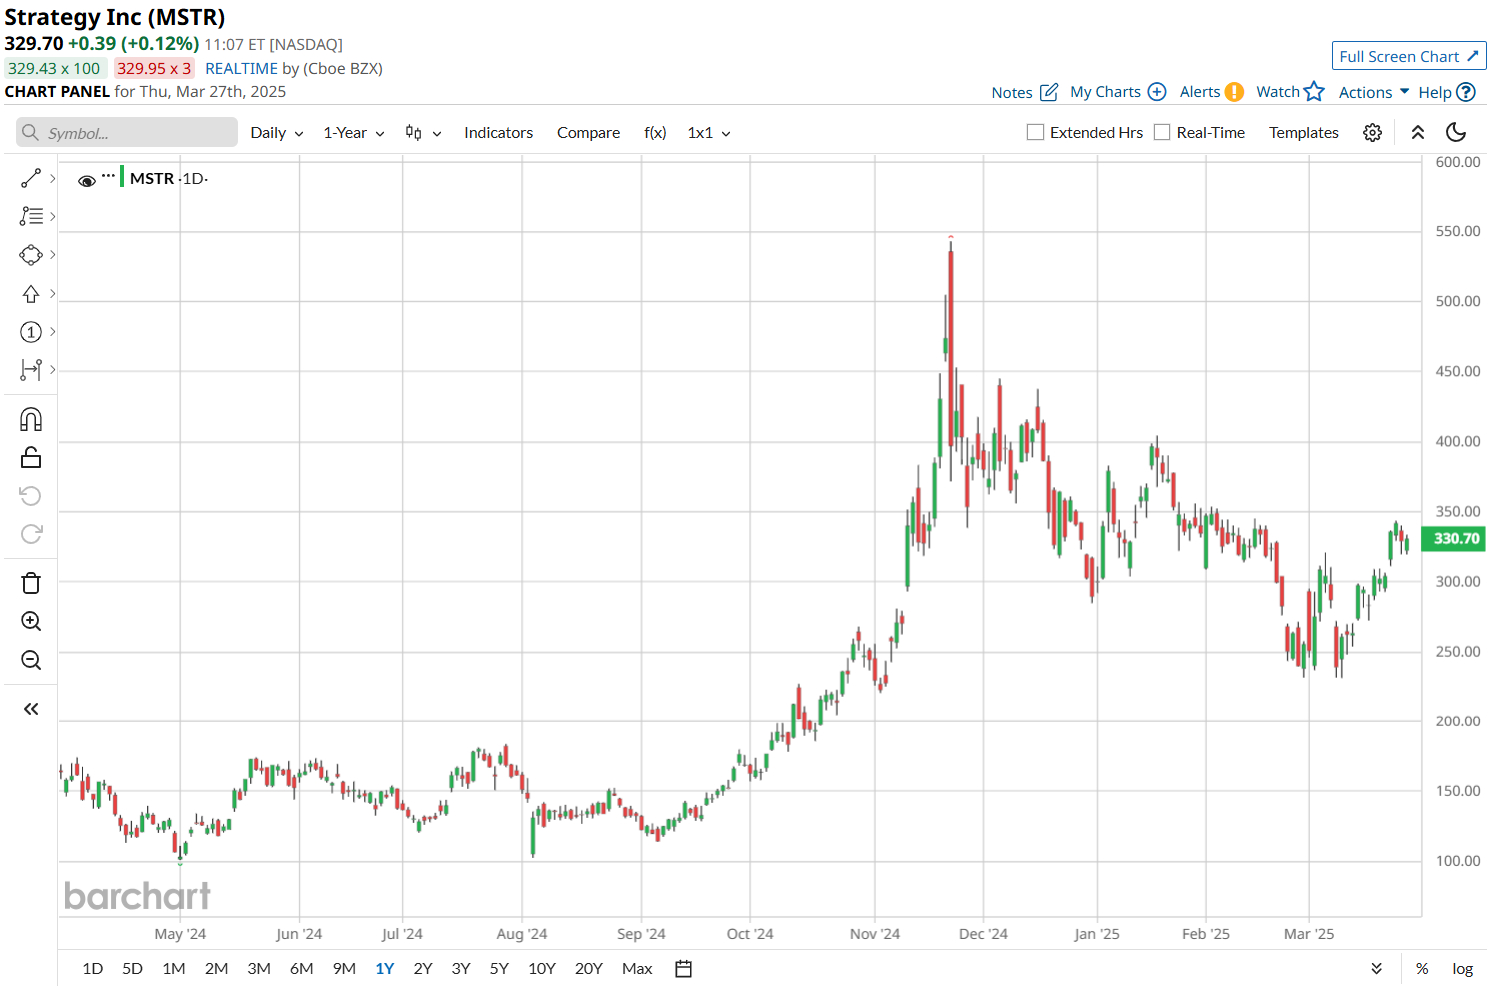This screenshot has height=988, width=1489.
Task: Open the f(x) expressions menu
Action: pos(655,133)
